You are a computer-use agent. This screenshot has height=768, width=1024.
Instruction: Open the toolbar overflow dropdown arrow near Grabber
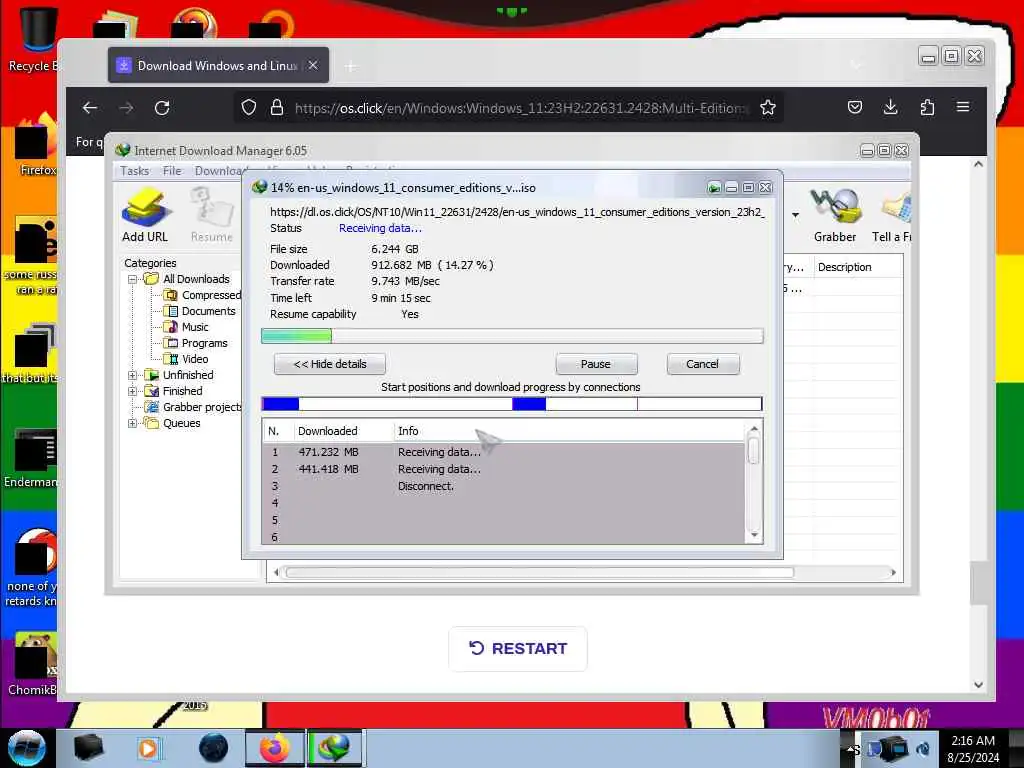795,215
